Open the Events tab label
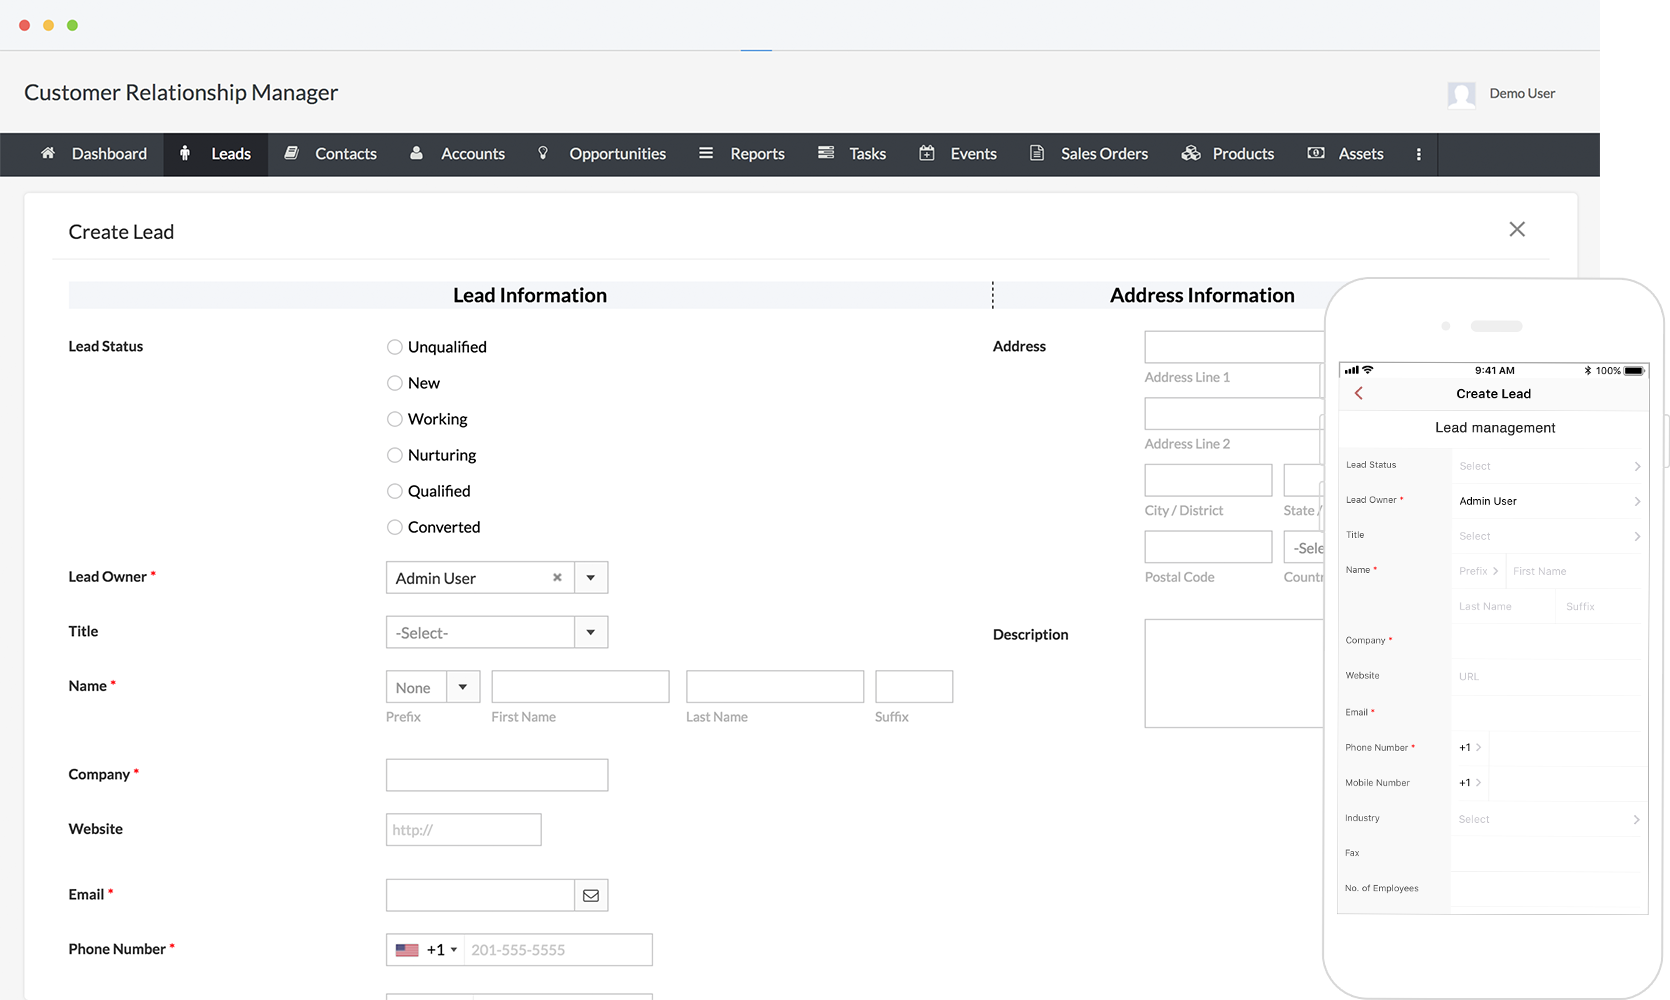Viewport: 1670px width, 1000px height. [974, 153]
